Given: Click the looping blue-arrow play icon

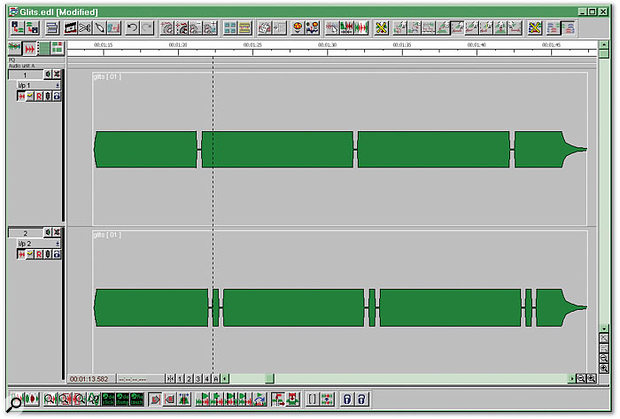Looking at the screenshot, I should (x=259, y=399).
